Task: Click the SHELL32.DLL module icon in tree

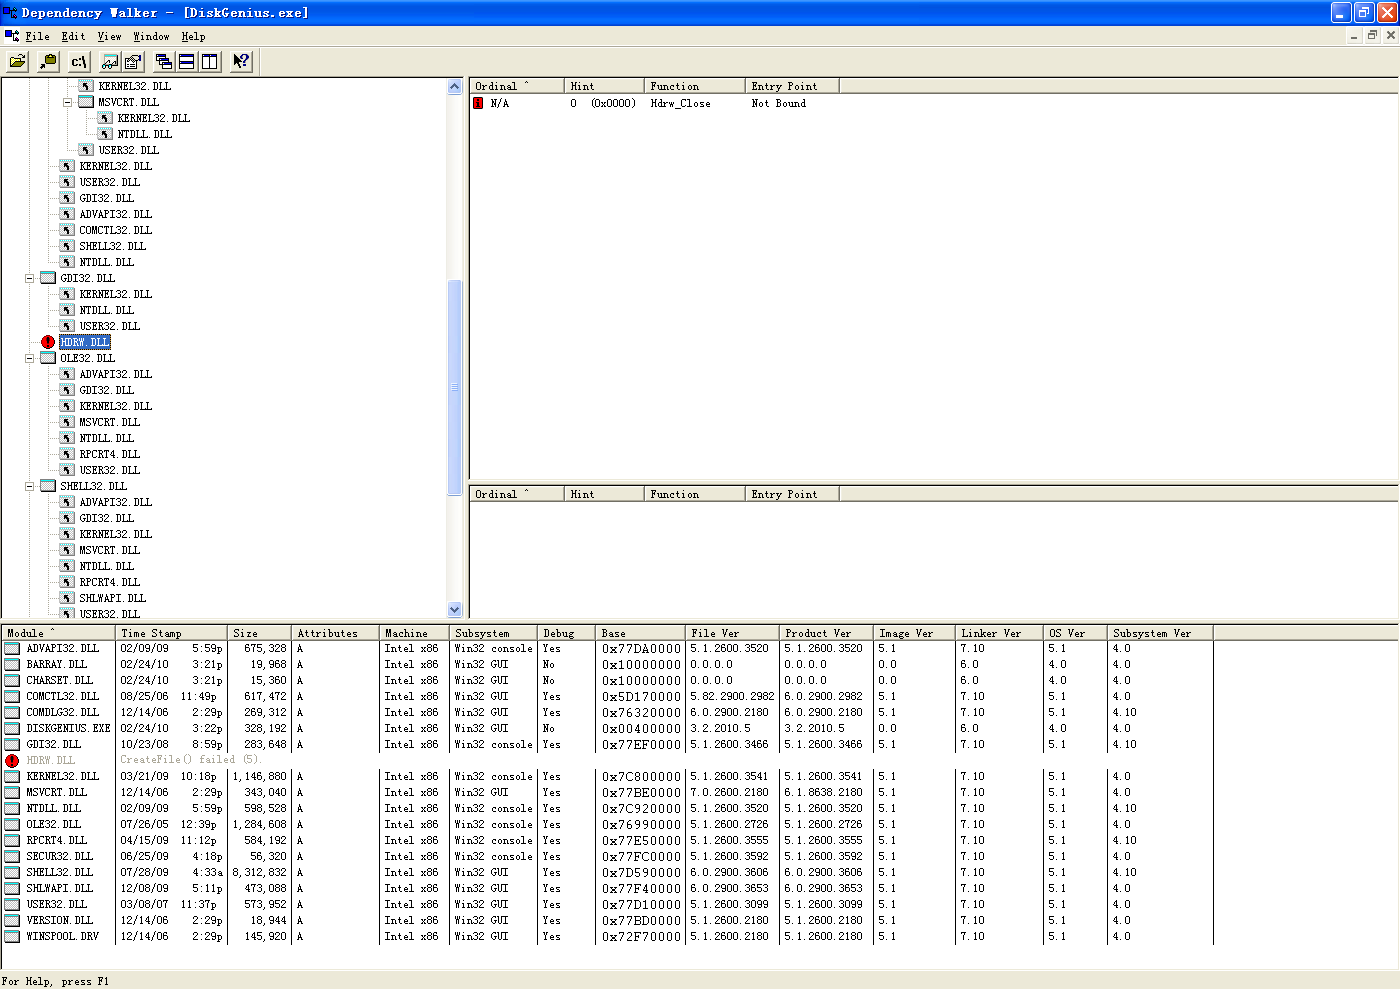Action: [x=48, y=486]
